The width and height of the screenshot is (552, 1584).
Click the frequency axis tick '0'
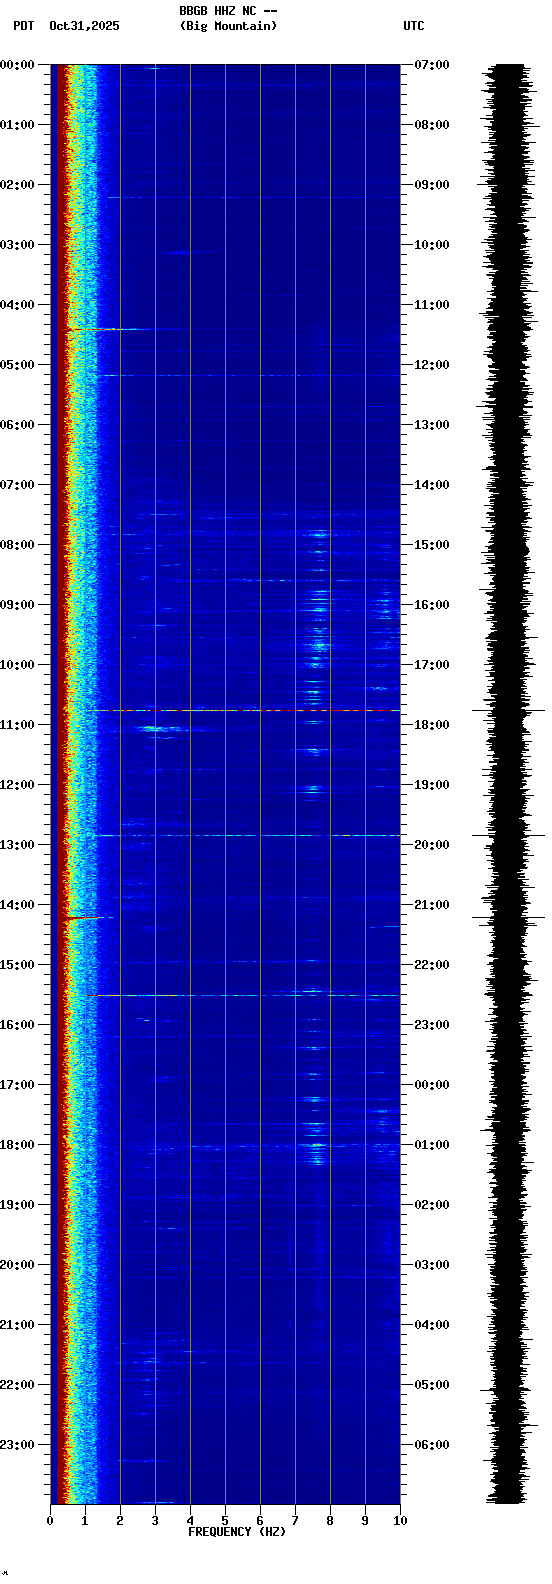coord(50,1521)
